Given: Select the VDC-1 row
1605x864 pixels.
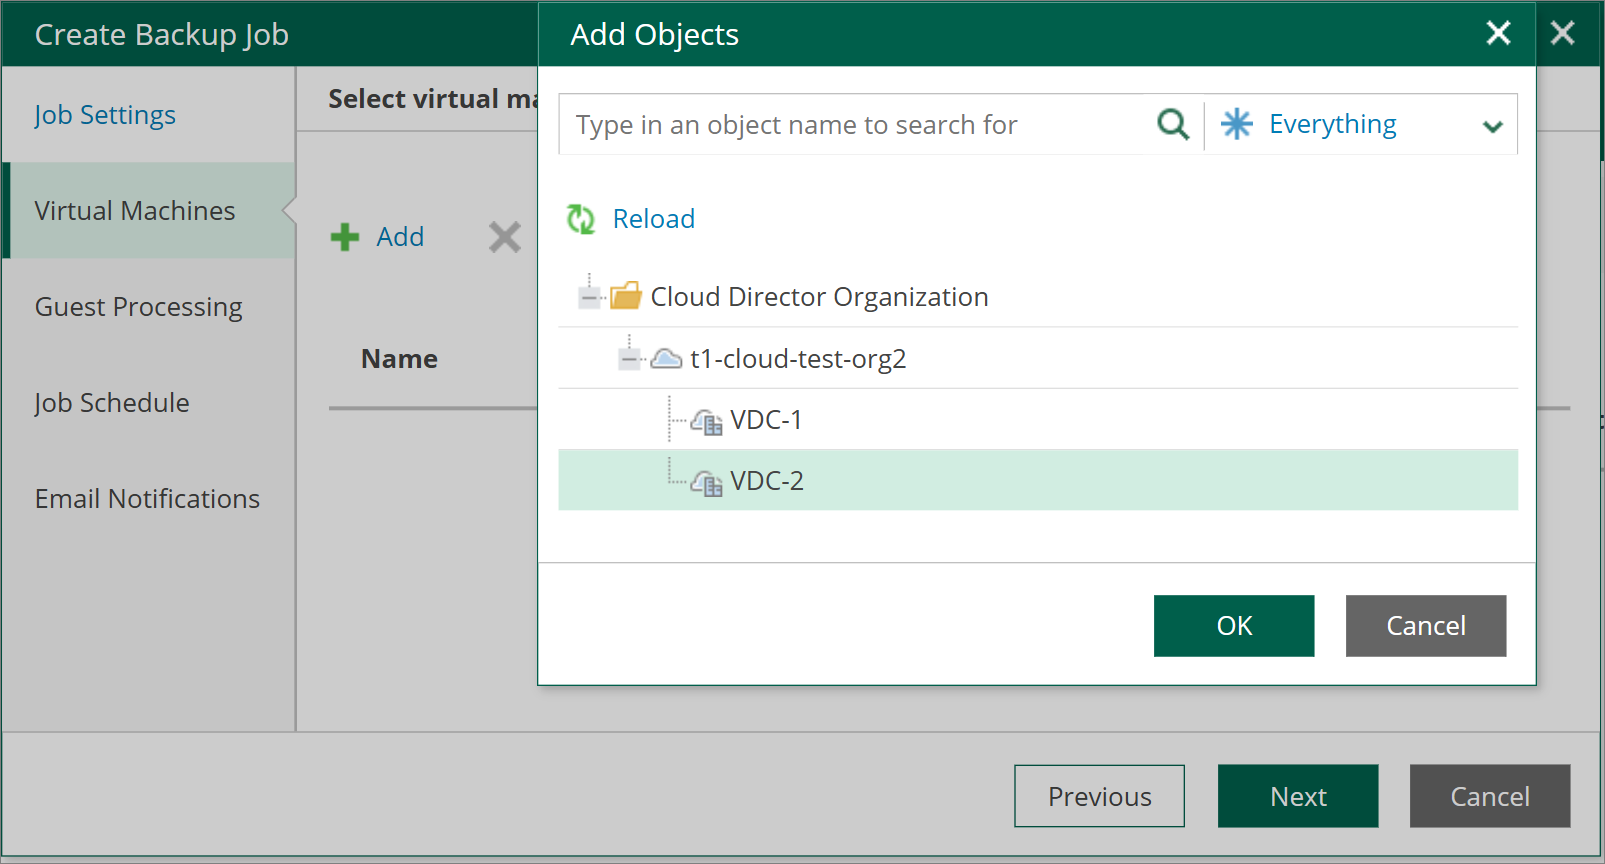Looking at the screenshot, I should coord(1038,420).
